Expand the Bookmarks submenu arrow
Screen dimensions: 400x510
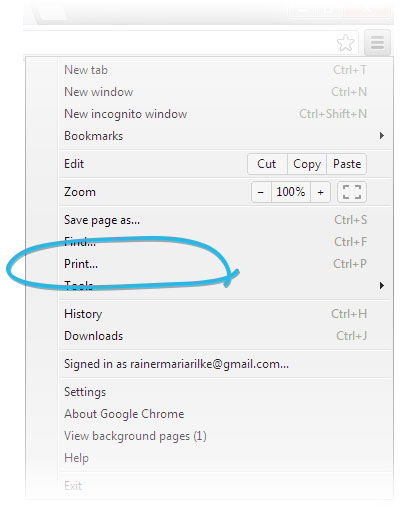click(x=382, y=136)
